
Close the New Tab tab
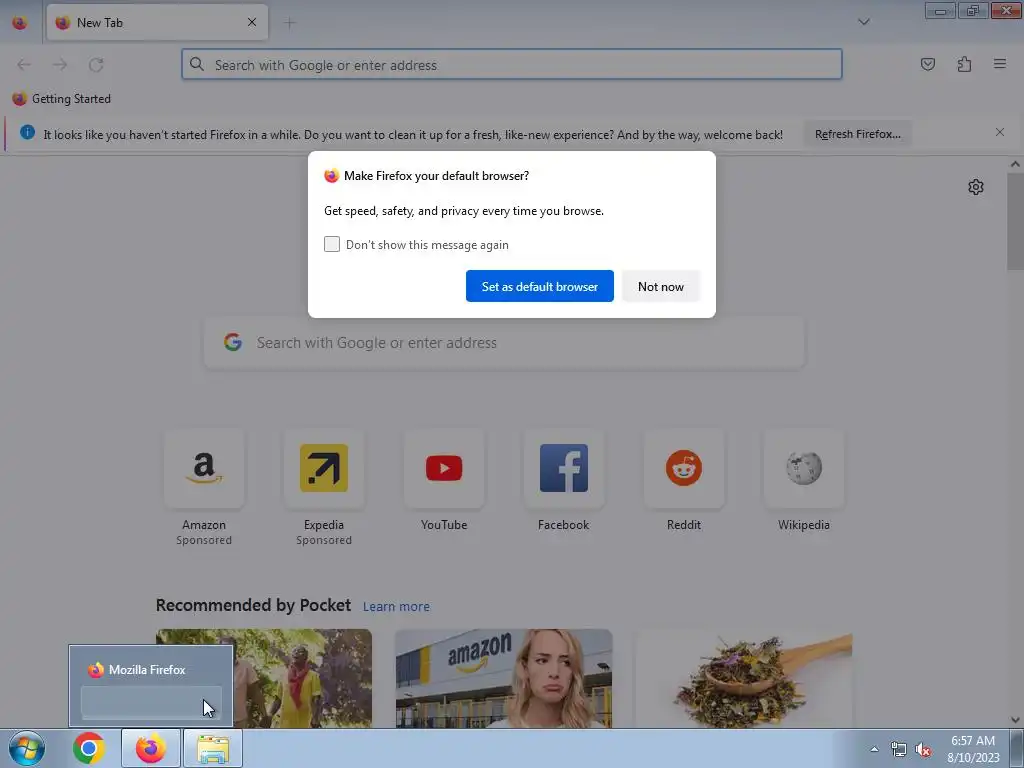(x=252, y=22)
